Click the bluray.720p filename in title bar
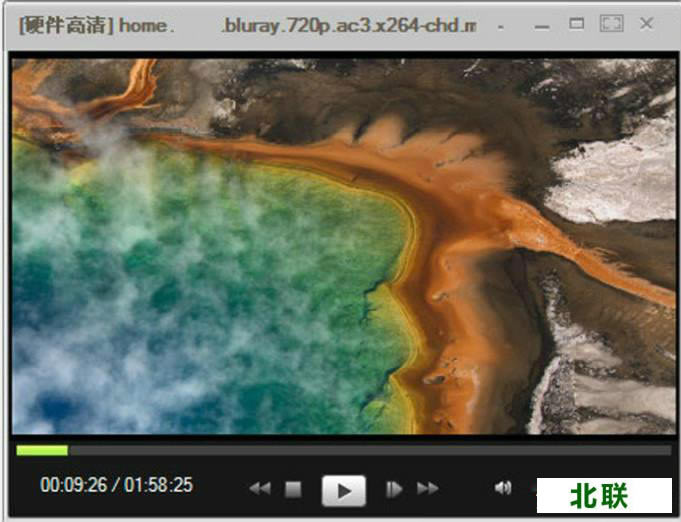This screenshot has width=681, height=522. (348, 25)
